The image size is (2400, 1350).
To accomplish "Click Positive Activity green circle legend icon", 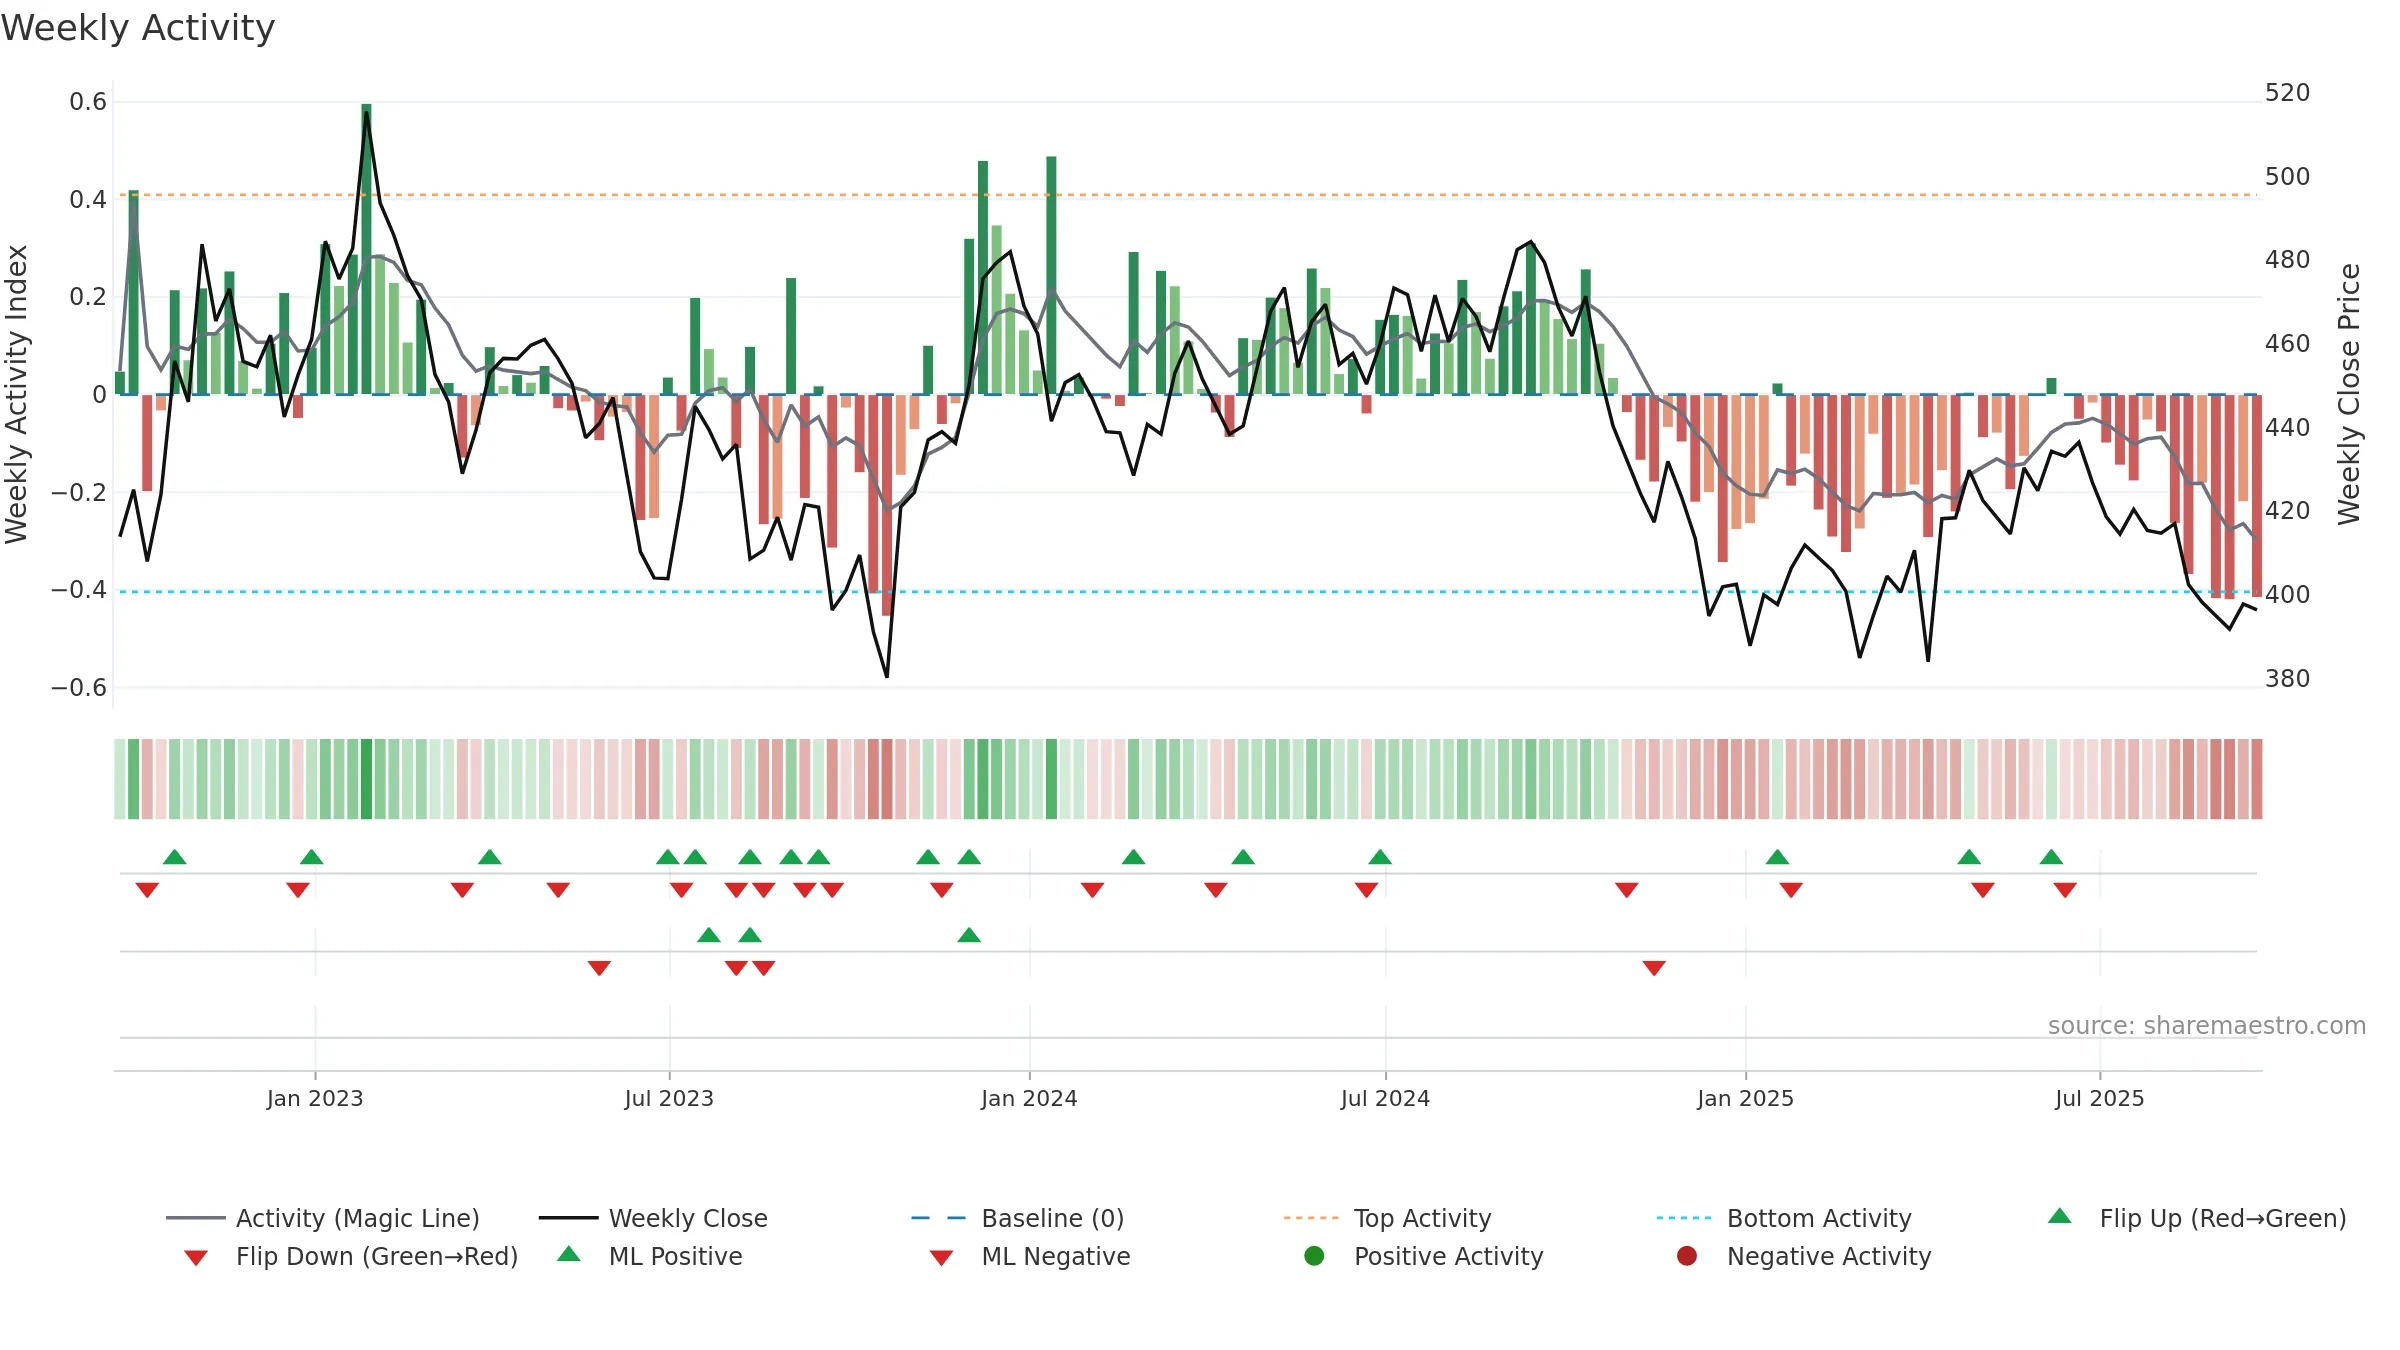I will point(1314,1255).
